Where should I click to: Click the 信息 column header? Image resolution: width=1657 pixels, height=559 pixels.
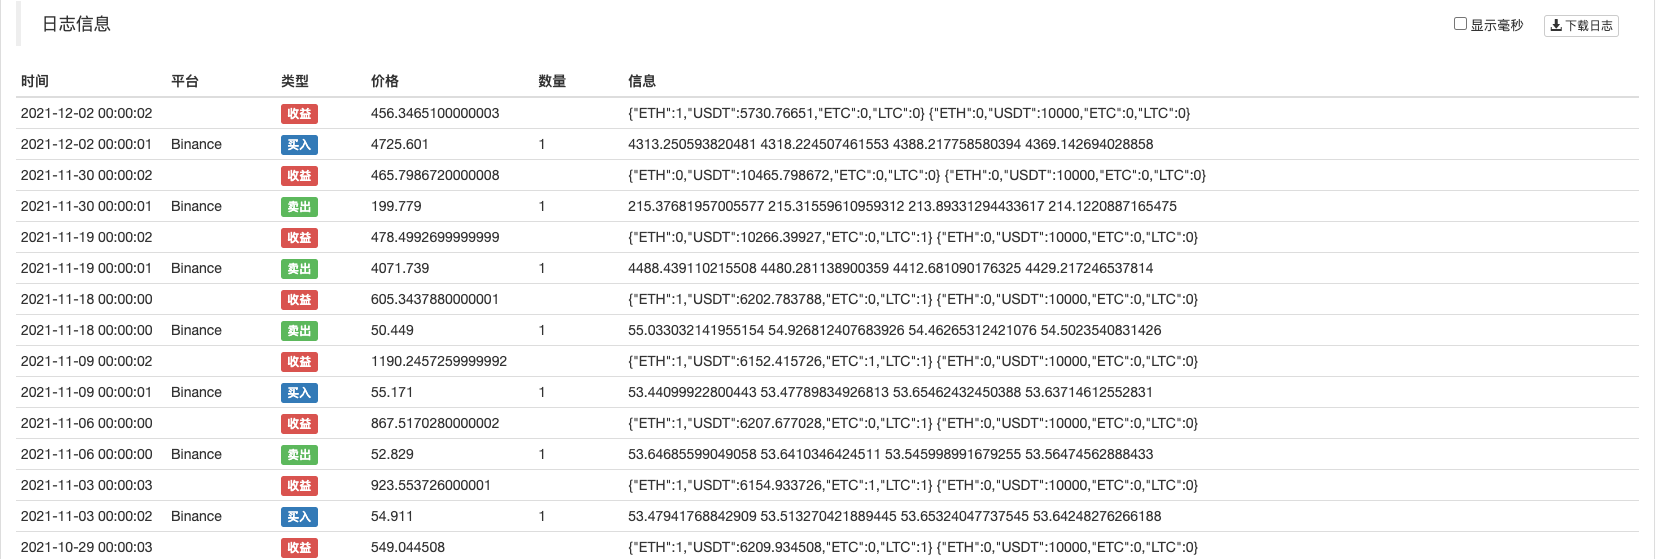click(x=642, y=81)
